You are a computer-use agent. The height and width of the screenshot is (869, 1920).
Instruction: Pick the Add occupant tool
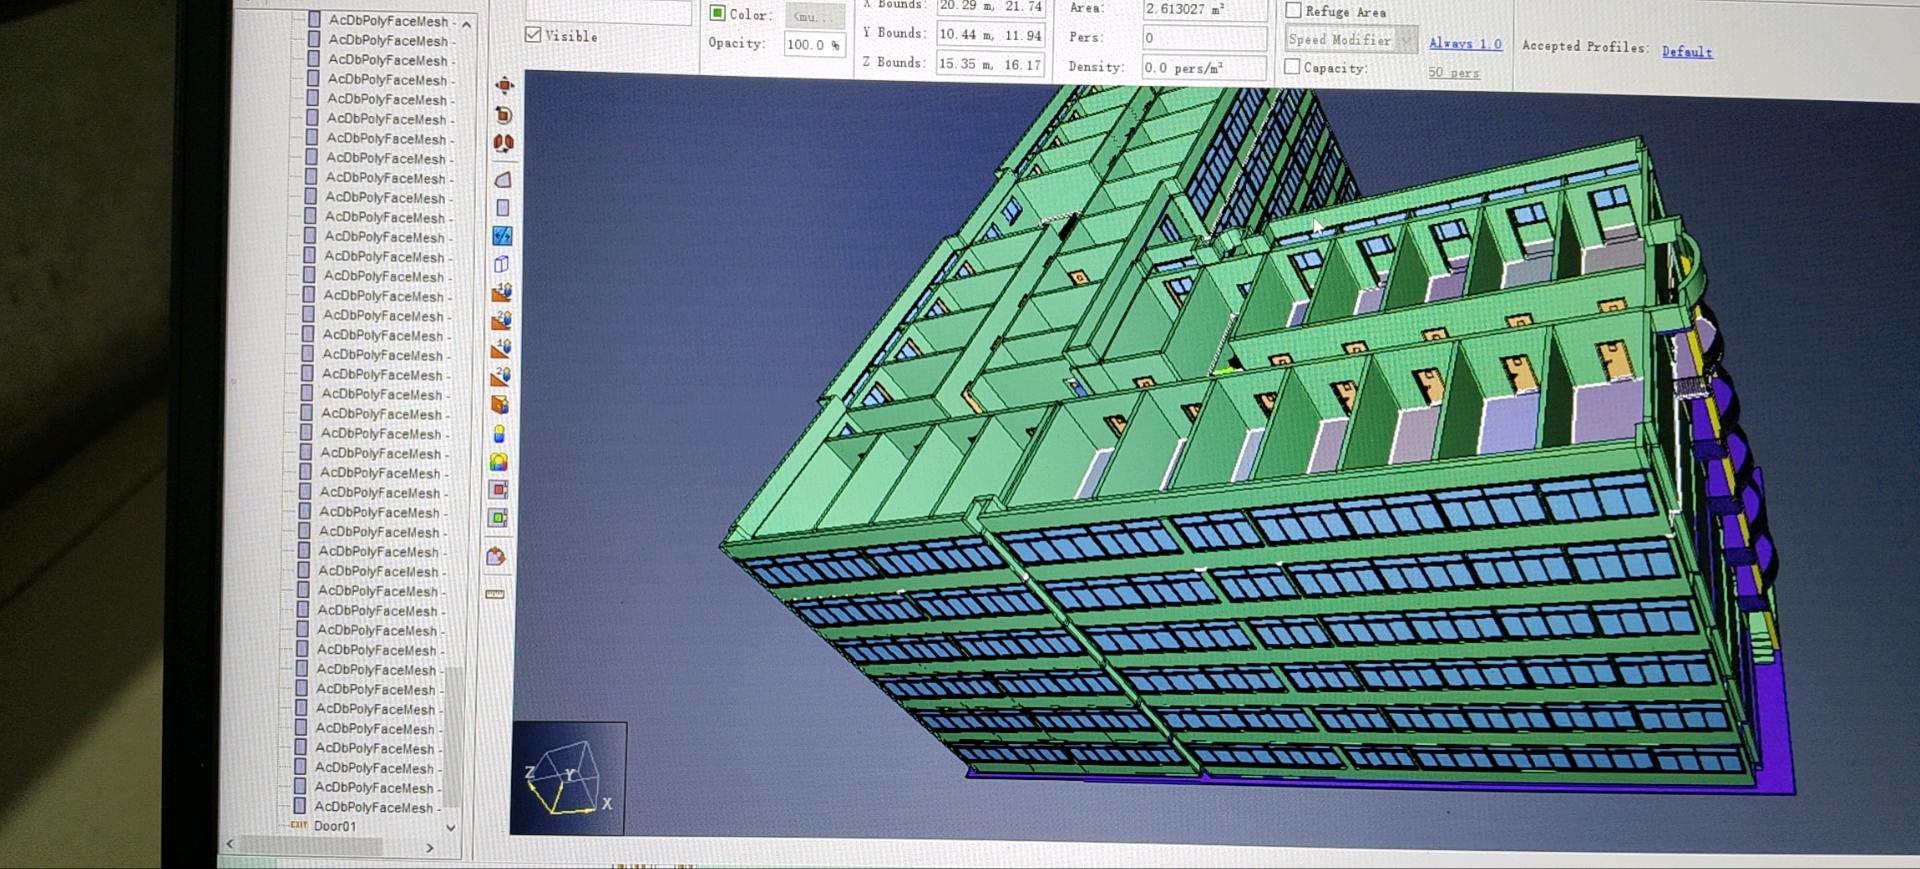pyautogui.click(x=499, y=434)
